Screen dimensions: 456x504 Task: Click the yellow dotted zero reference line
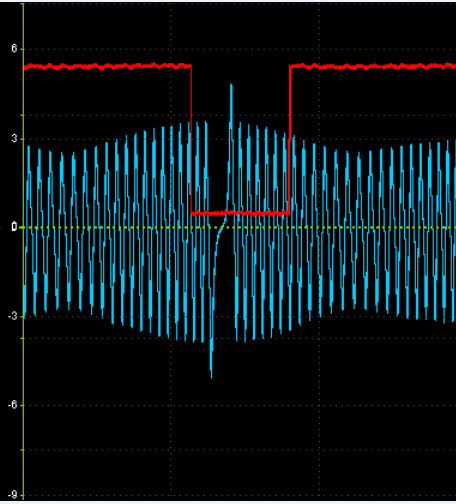(240, 228)
